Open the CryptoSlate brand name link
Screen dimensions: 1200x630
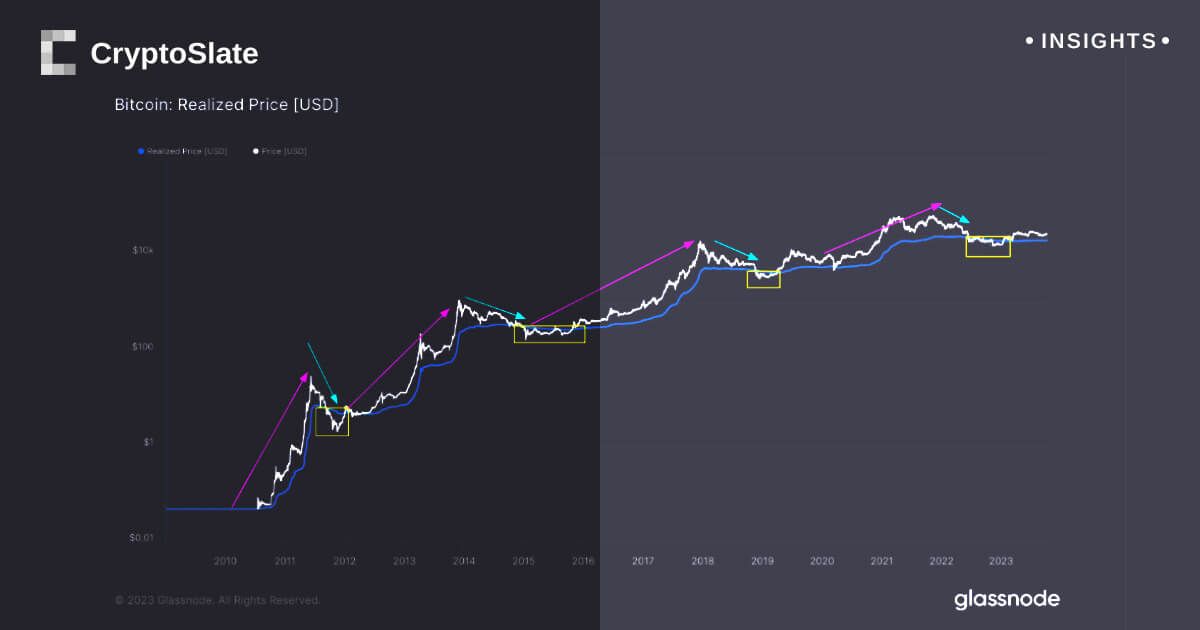[x=174, y=54]
